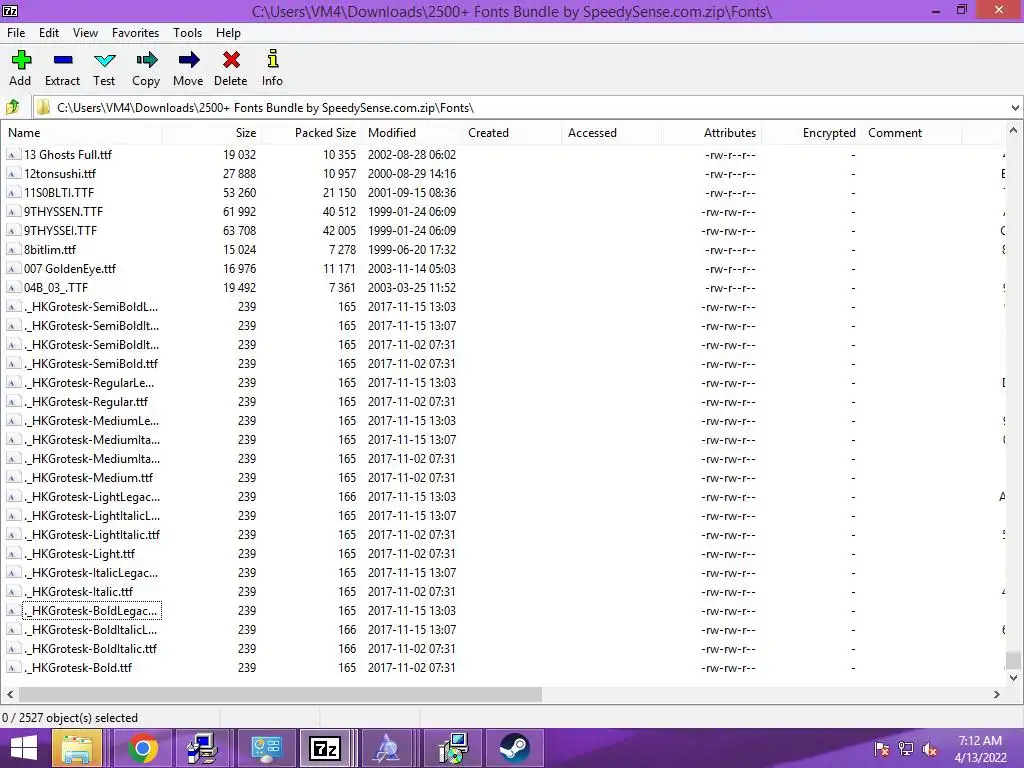Click the scroll left arrow

pos(10,694)
